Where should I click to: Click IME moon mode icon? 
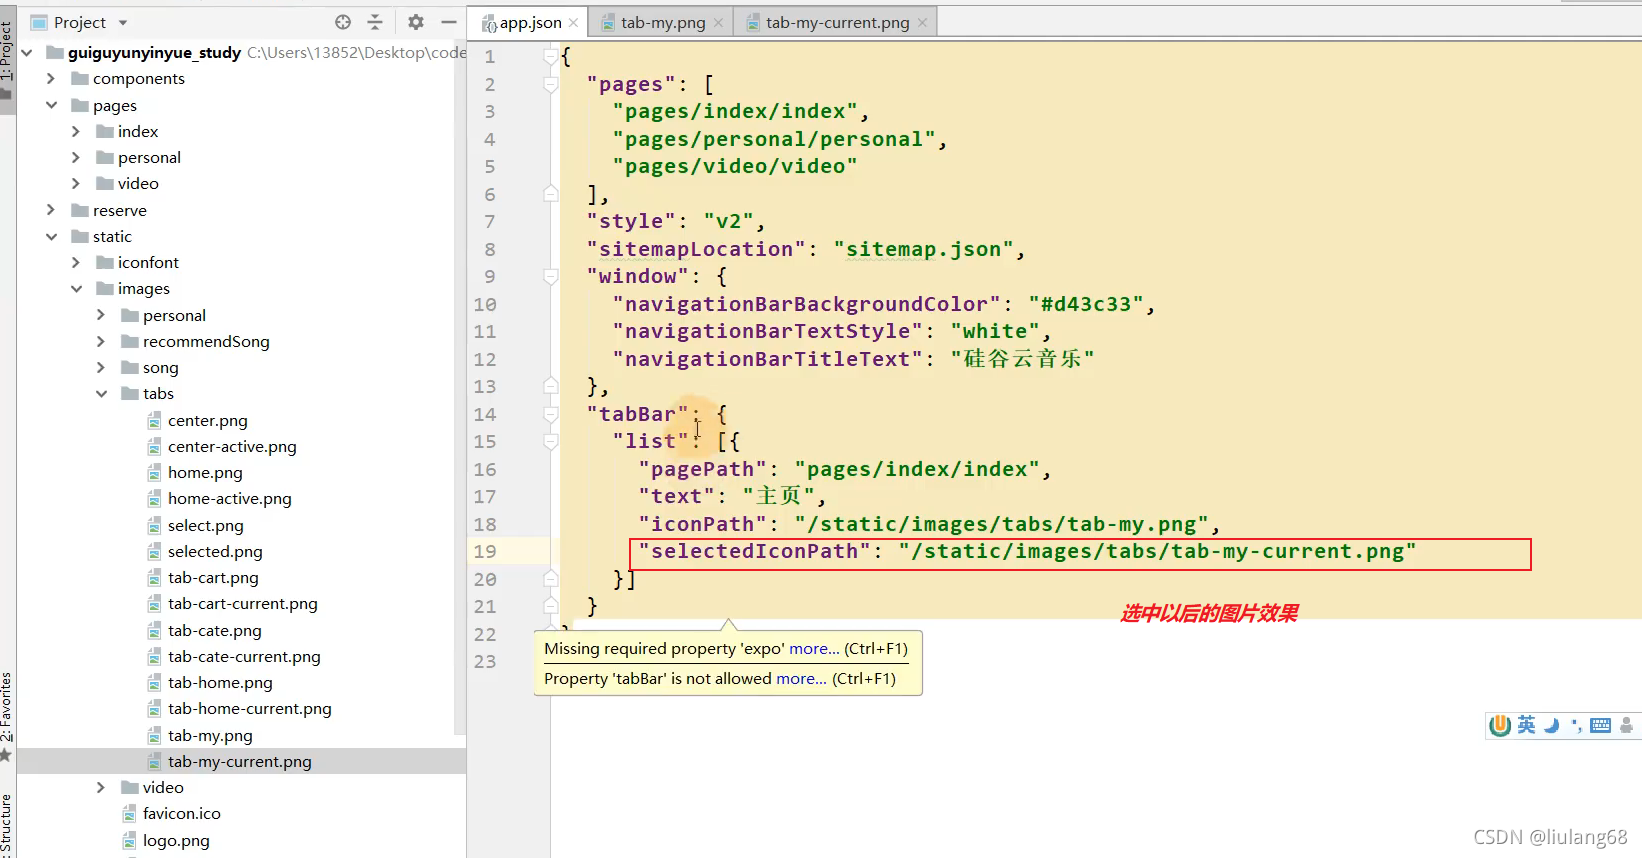coord(1551,725)
